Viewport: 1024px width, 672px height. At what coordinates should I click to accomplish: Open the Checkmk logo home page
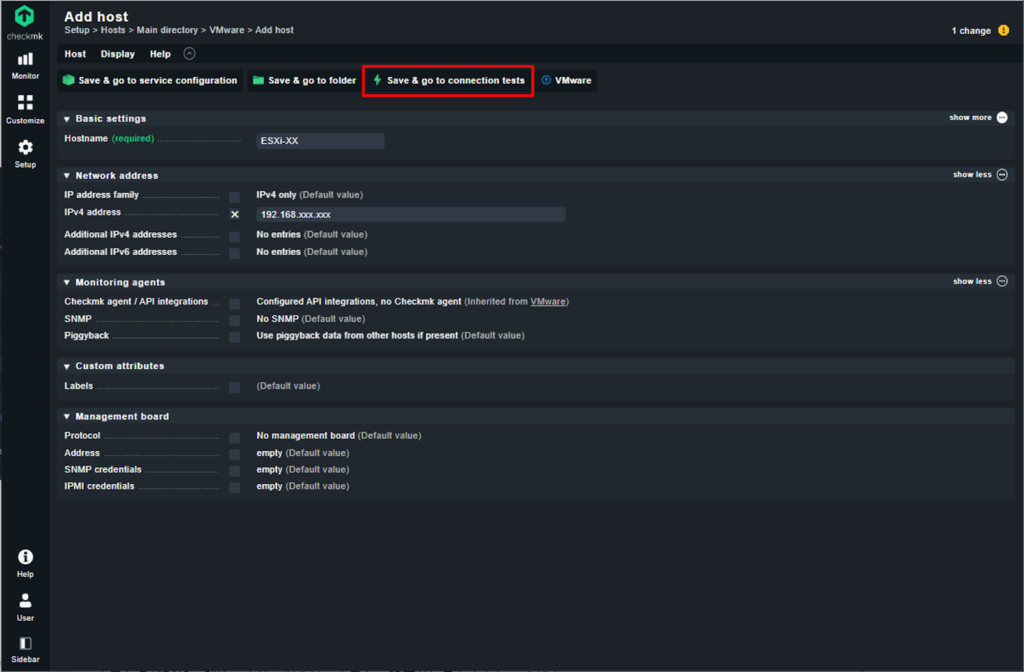pyautogui.click(x=25, y=23)
